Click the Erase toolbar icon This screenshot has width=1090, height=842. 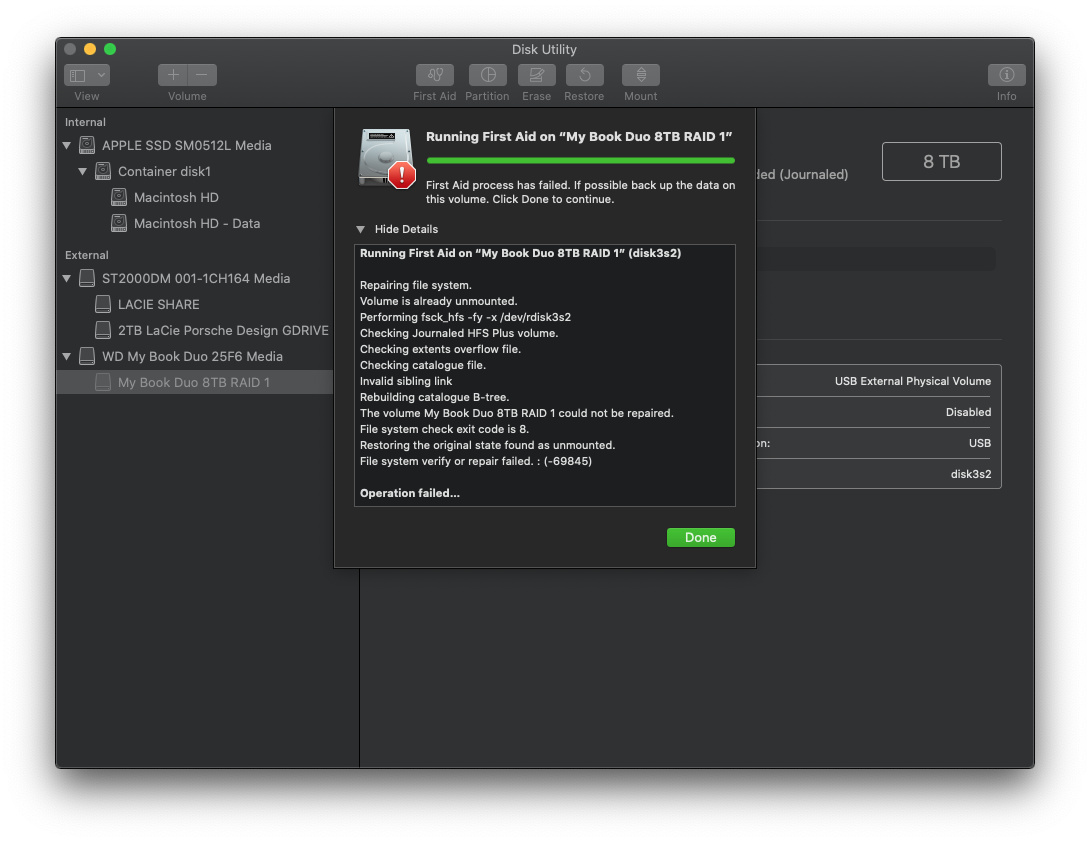(537, 74)
